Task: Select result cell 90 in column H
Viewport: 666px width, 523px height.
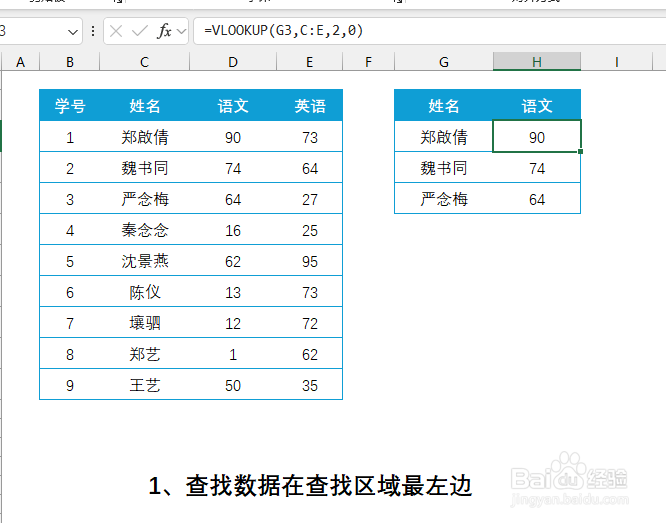Action: [537, 137]
